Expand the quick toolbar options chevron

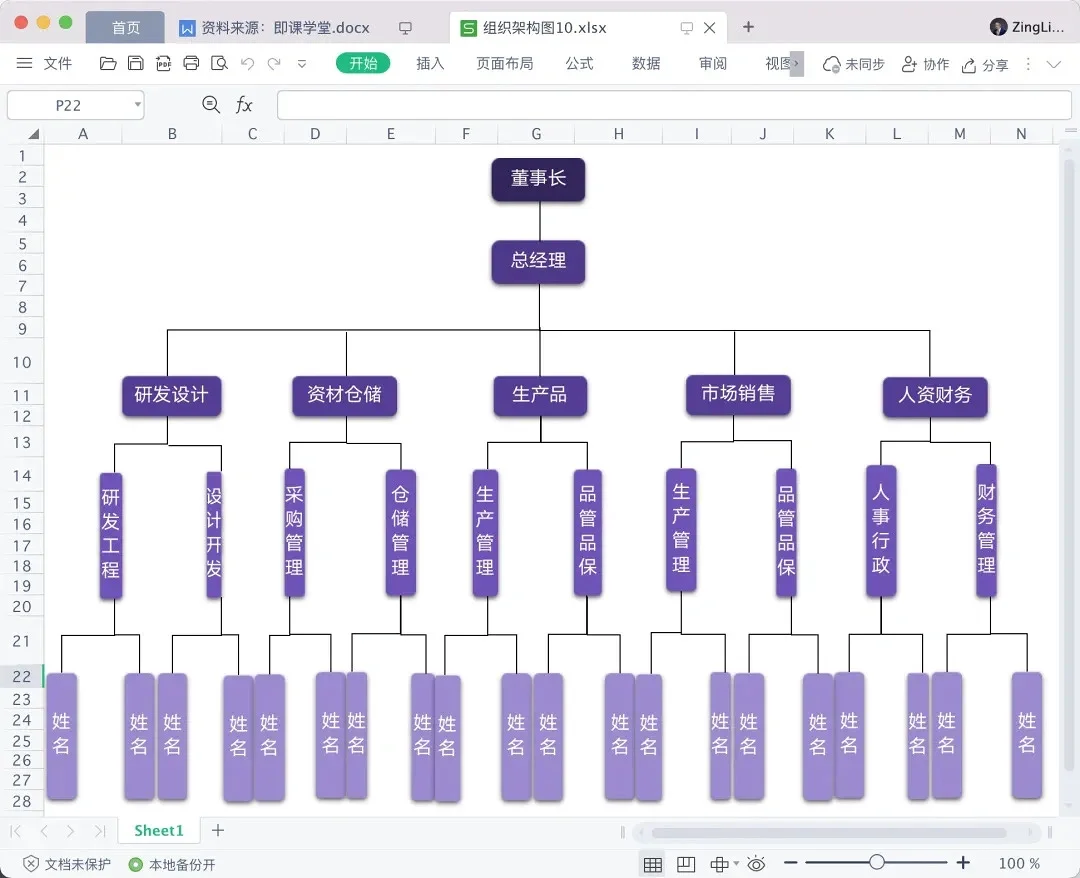pyautogui.click(x=302, y=63)
